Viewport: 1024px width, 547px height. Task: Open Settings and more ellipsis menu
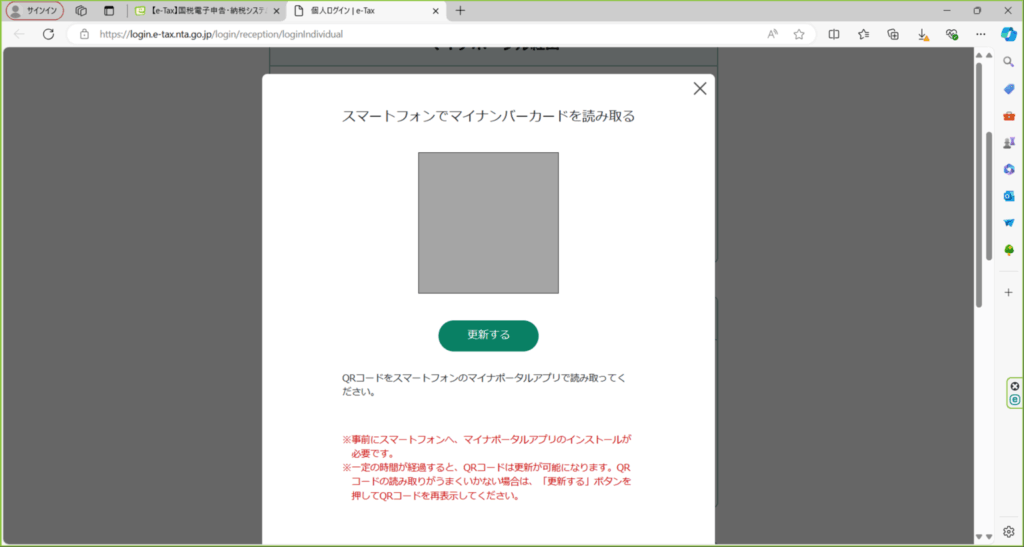[x=981, y=34]
